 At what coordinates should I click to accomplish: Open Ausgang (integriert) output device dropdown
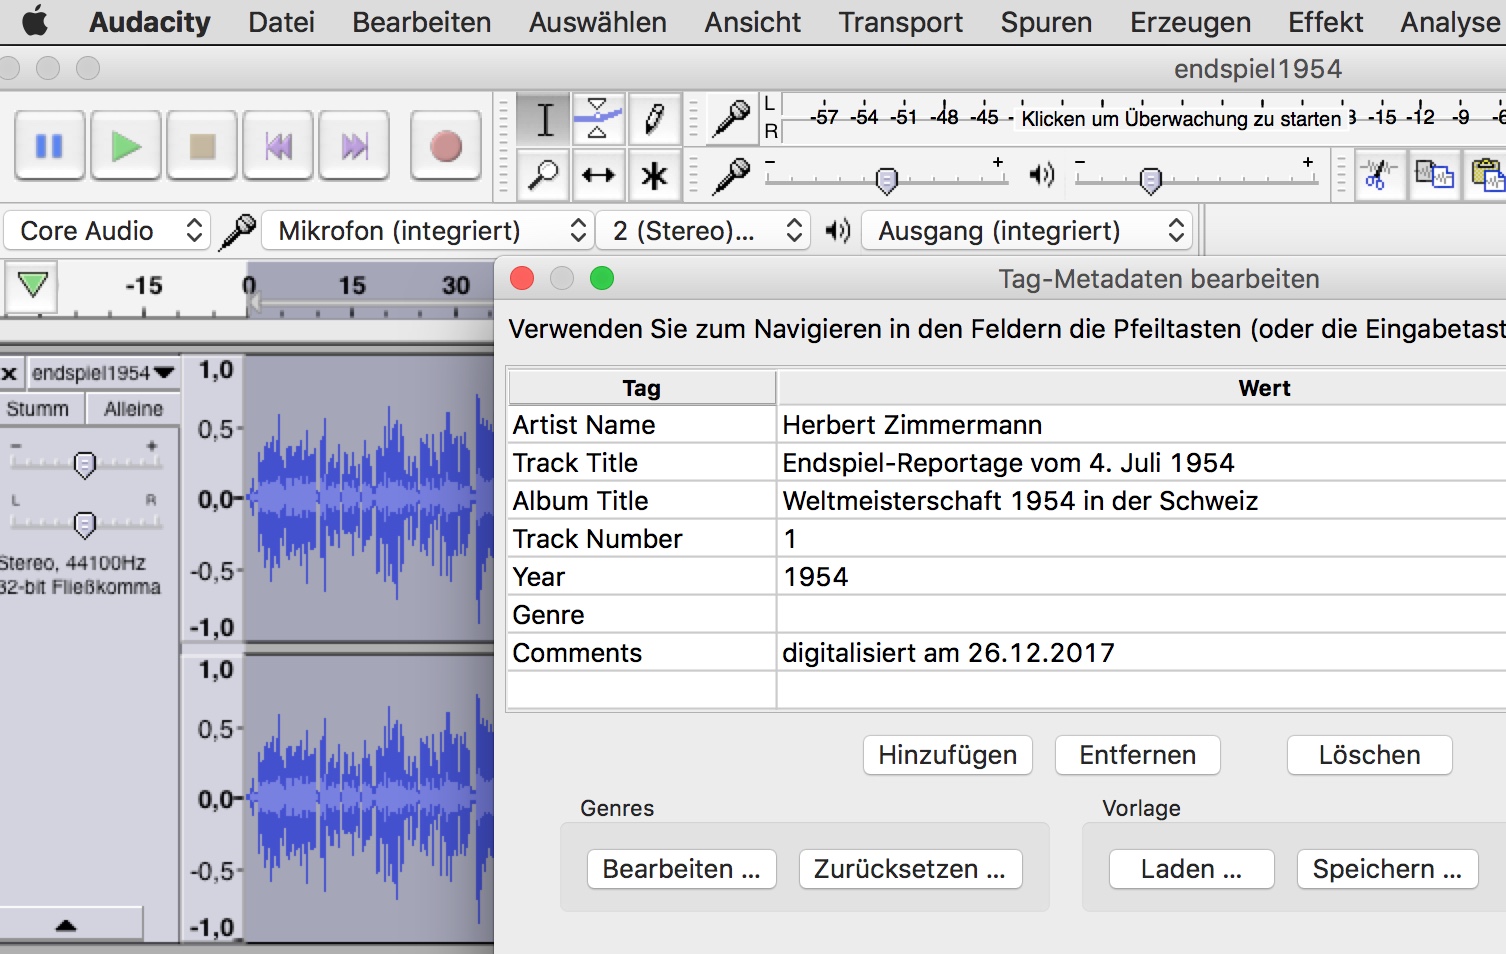click(x=1027, y=231)
